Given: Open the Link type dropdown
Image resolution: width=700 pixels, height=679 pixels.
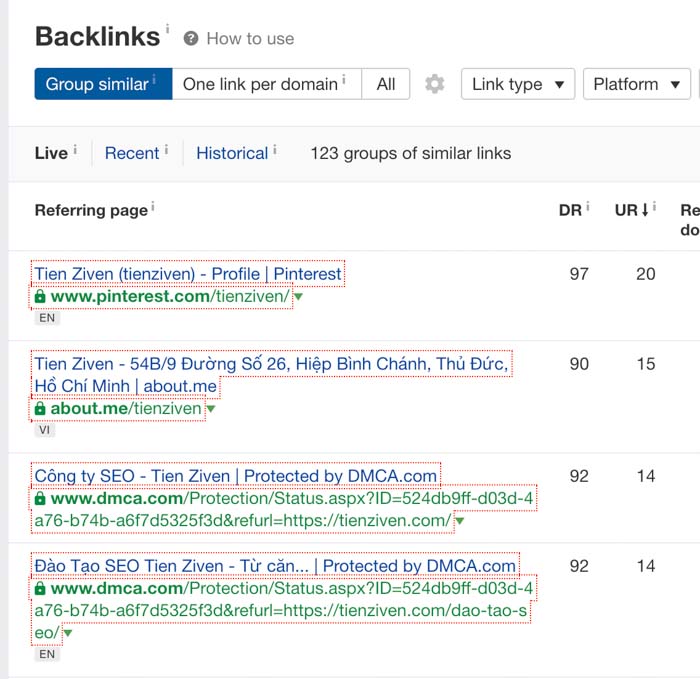Looking at the screenshot, I should [518, 84].
